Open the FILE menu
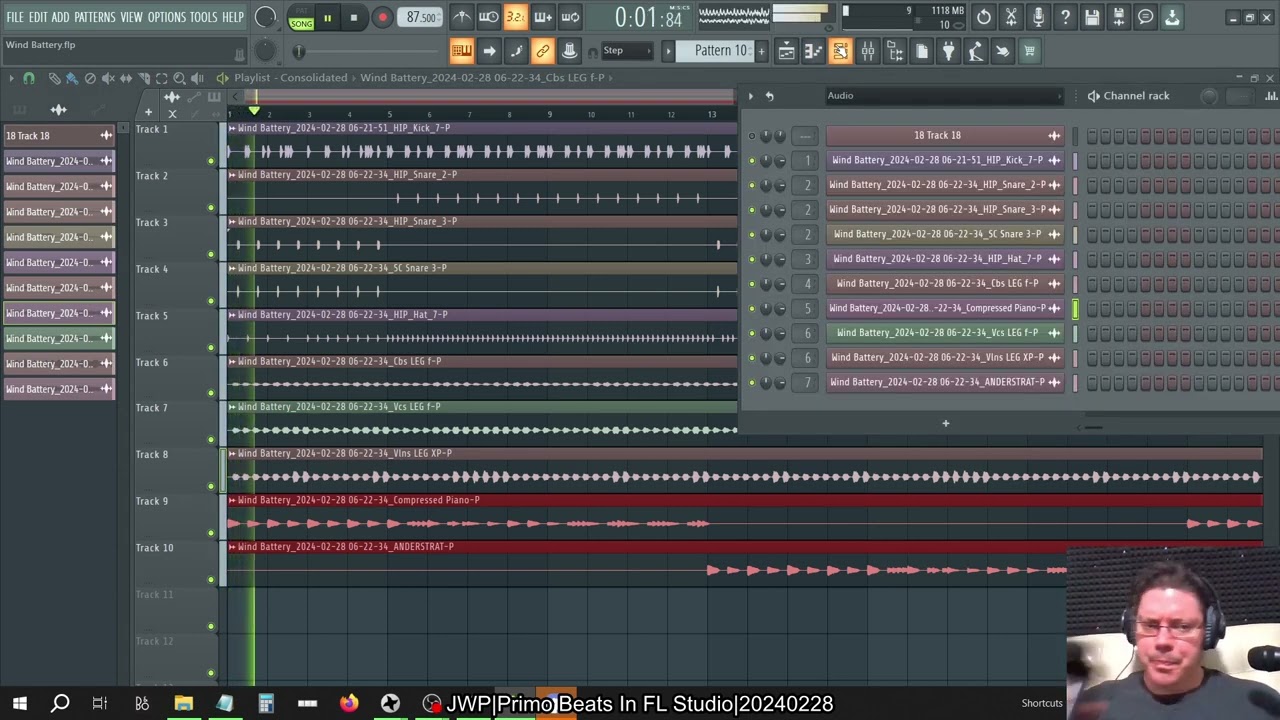 click(15, 17)
